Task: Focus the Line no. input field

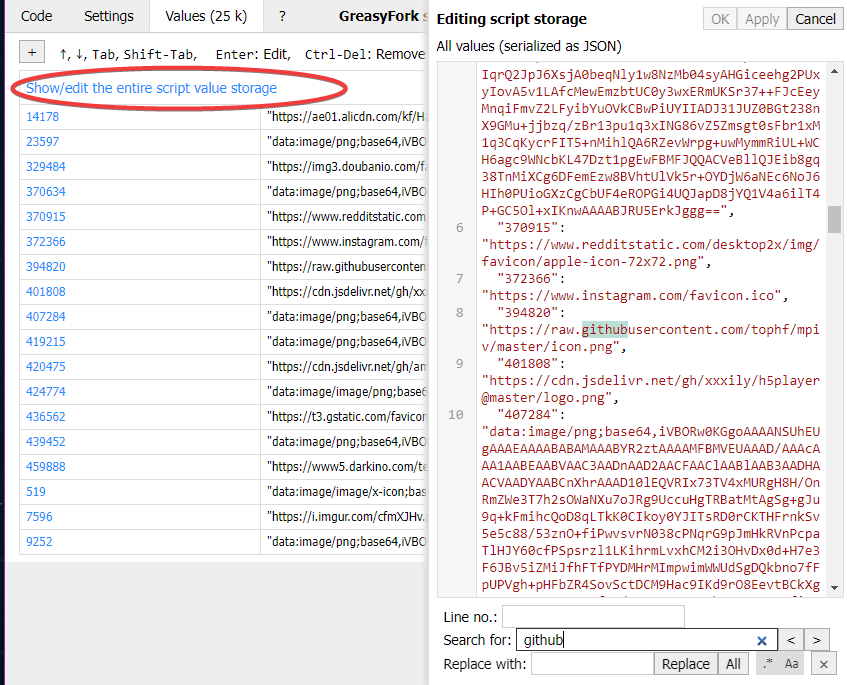Action: [592, 616]
